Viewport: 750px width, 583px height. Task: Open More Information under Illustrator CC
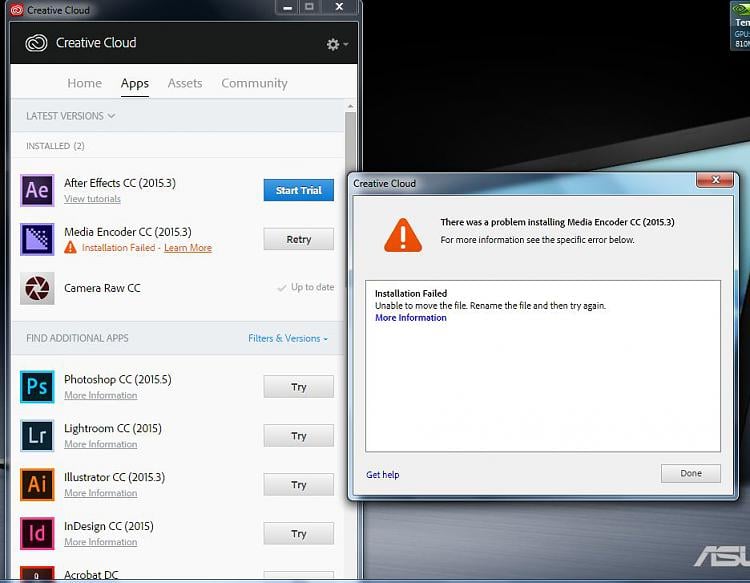(x=100, y=493)
